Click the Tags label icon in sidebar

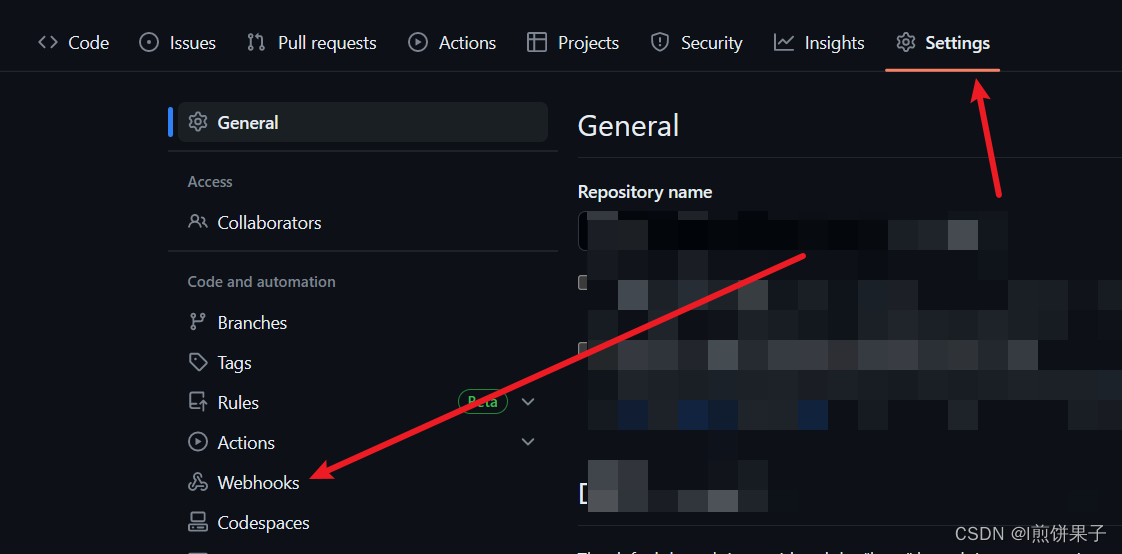click(197, 362)
